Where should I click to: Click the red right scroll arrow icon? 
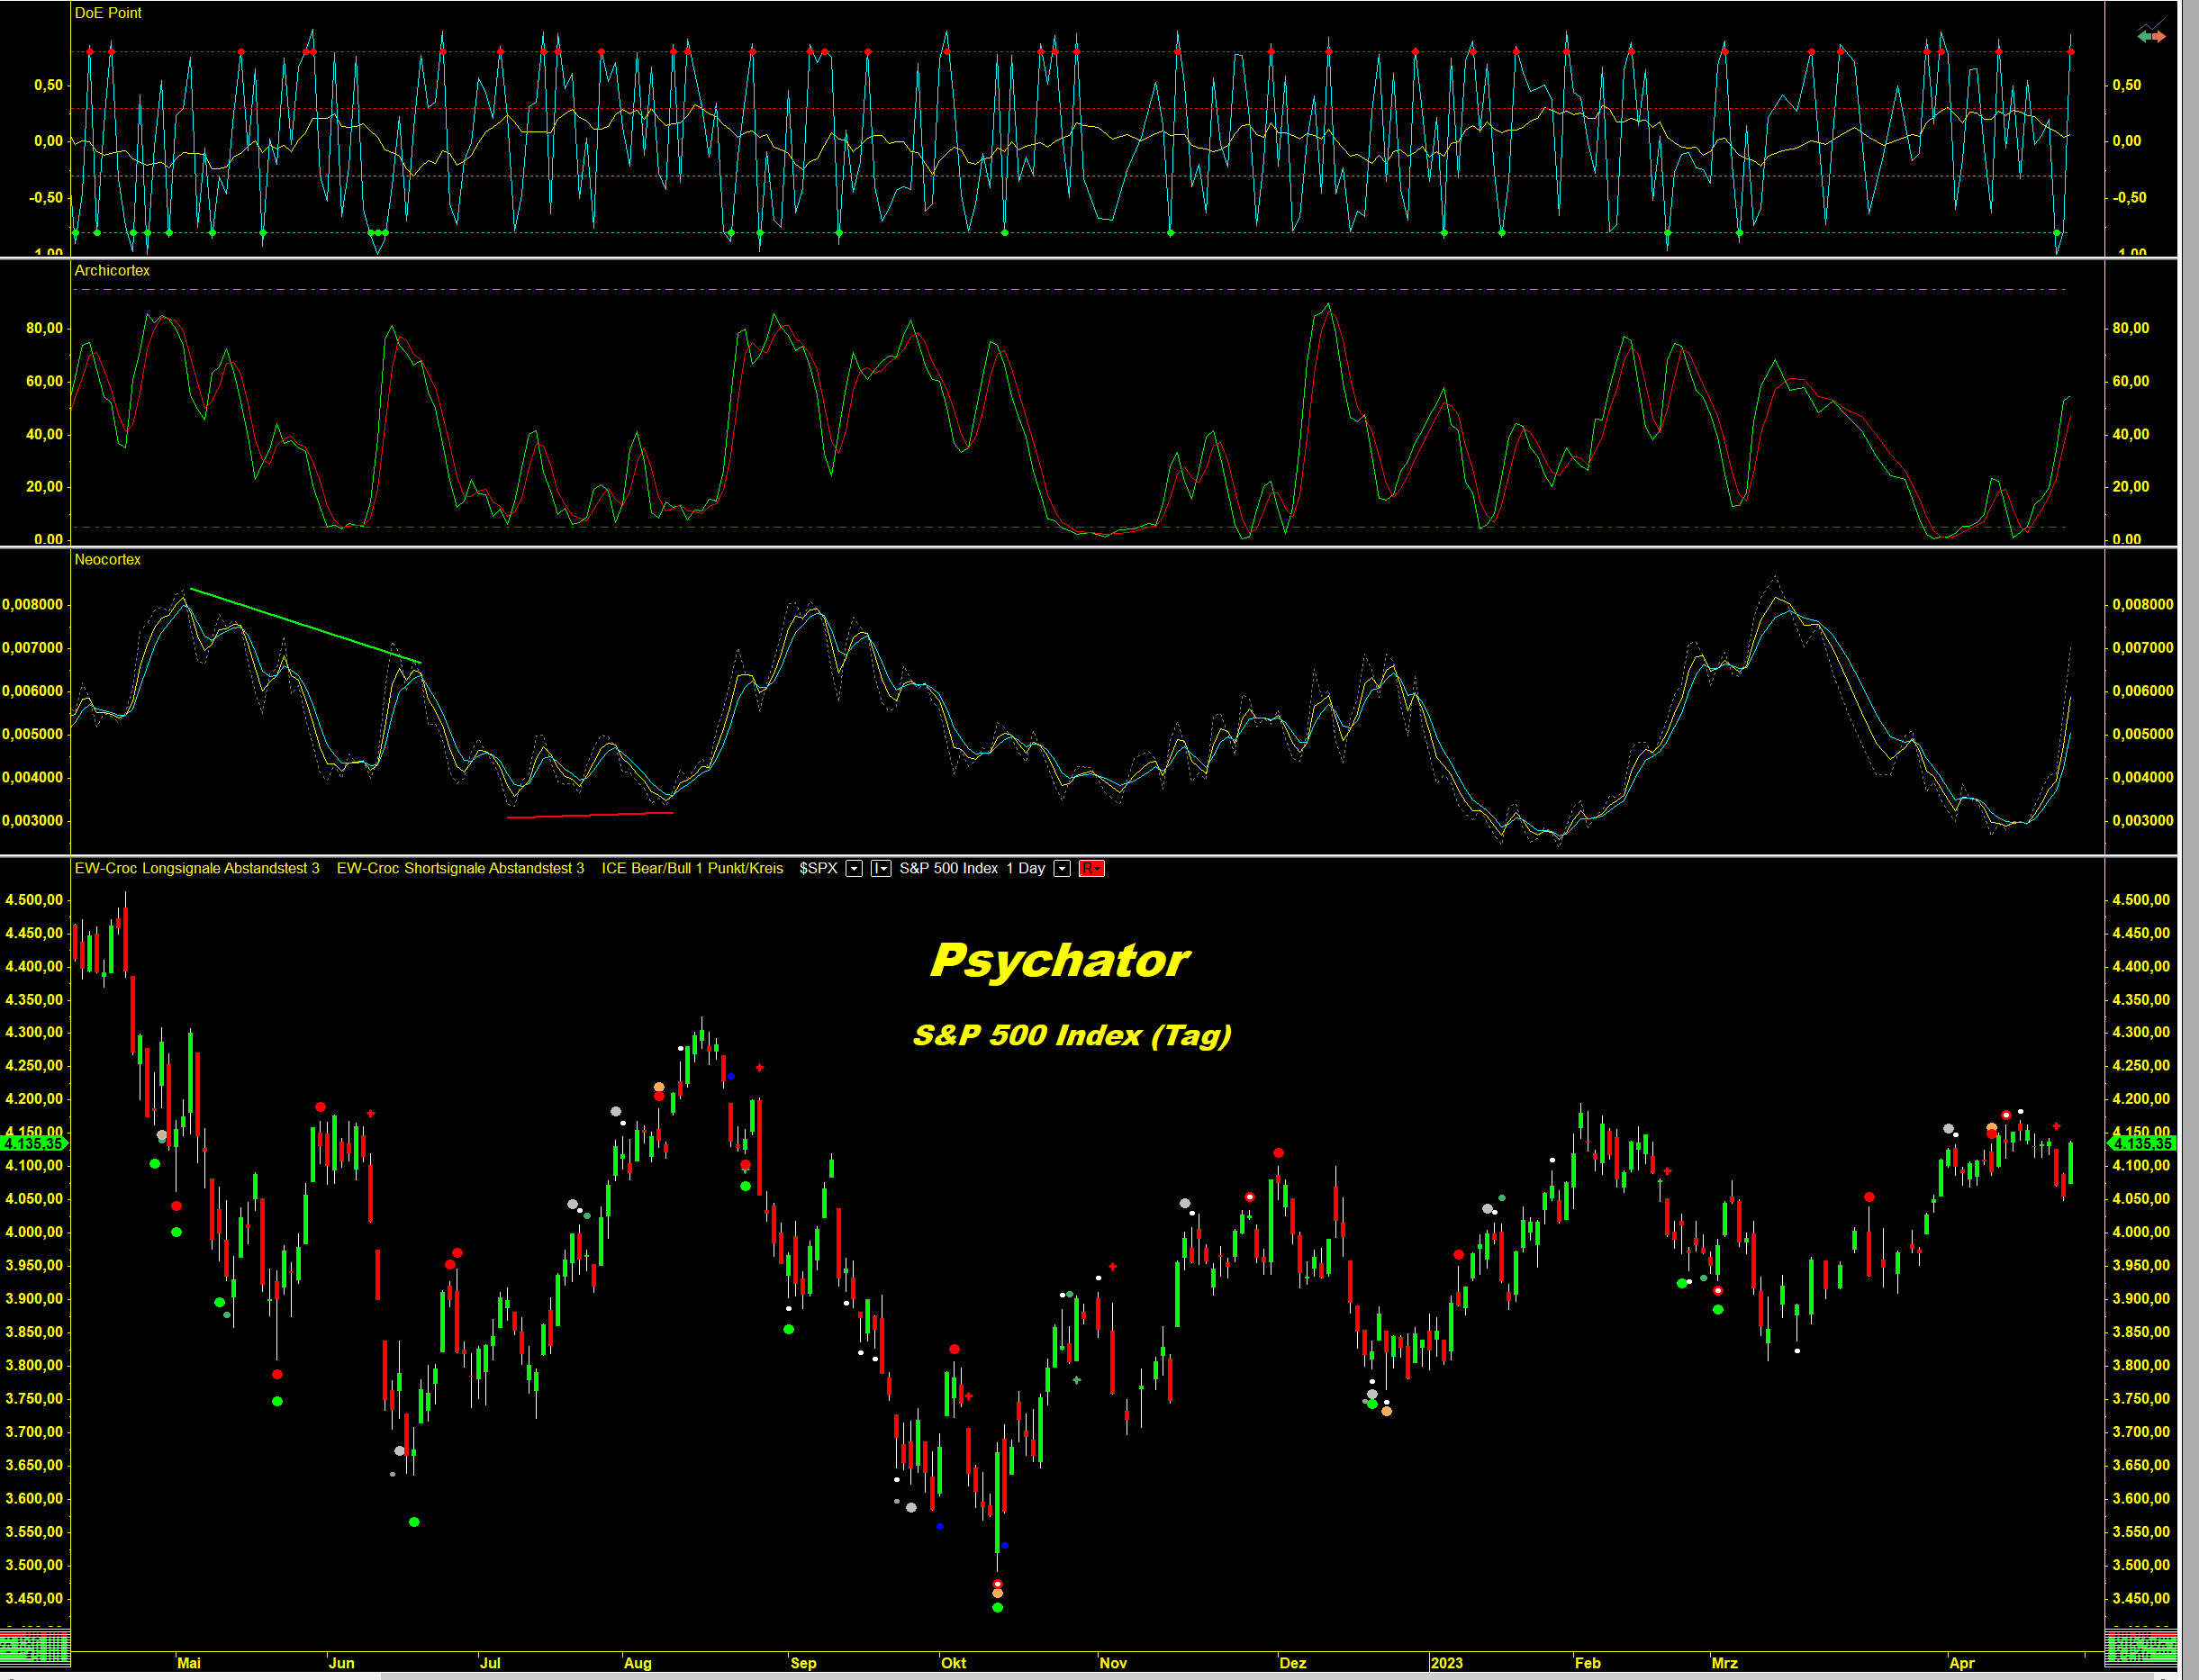pyautogui.click(x=2159, y=36)
